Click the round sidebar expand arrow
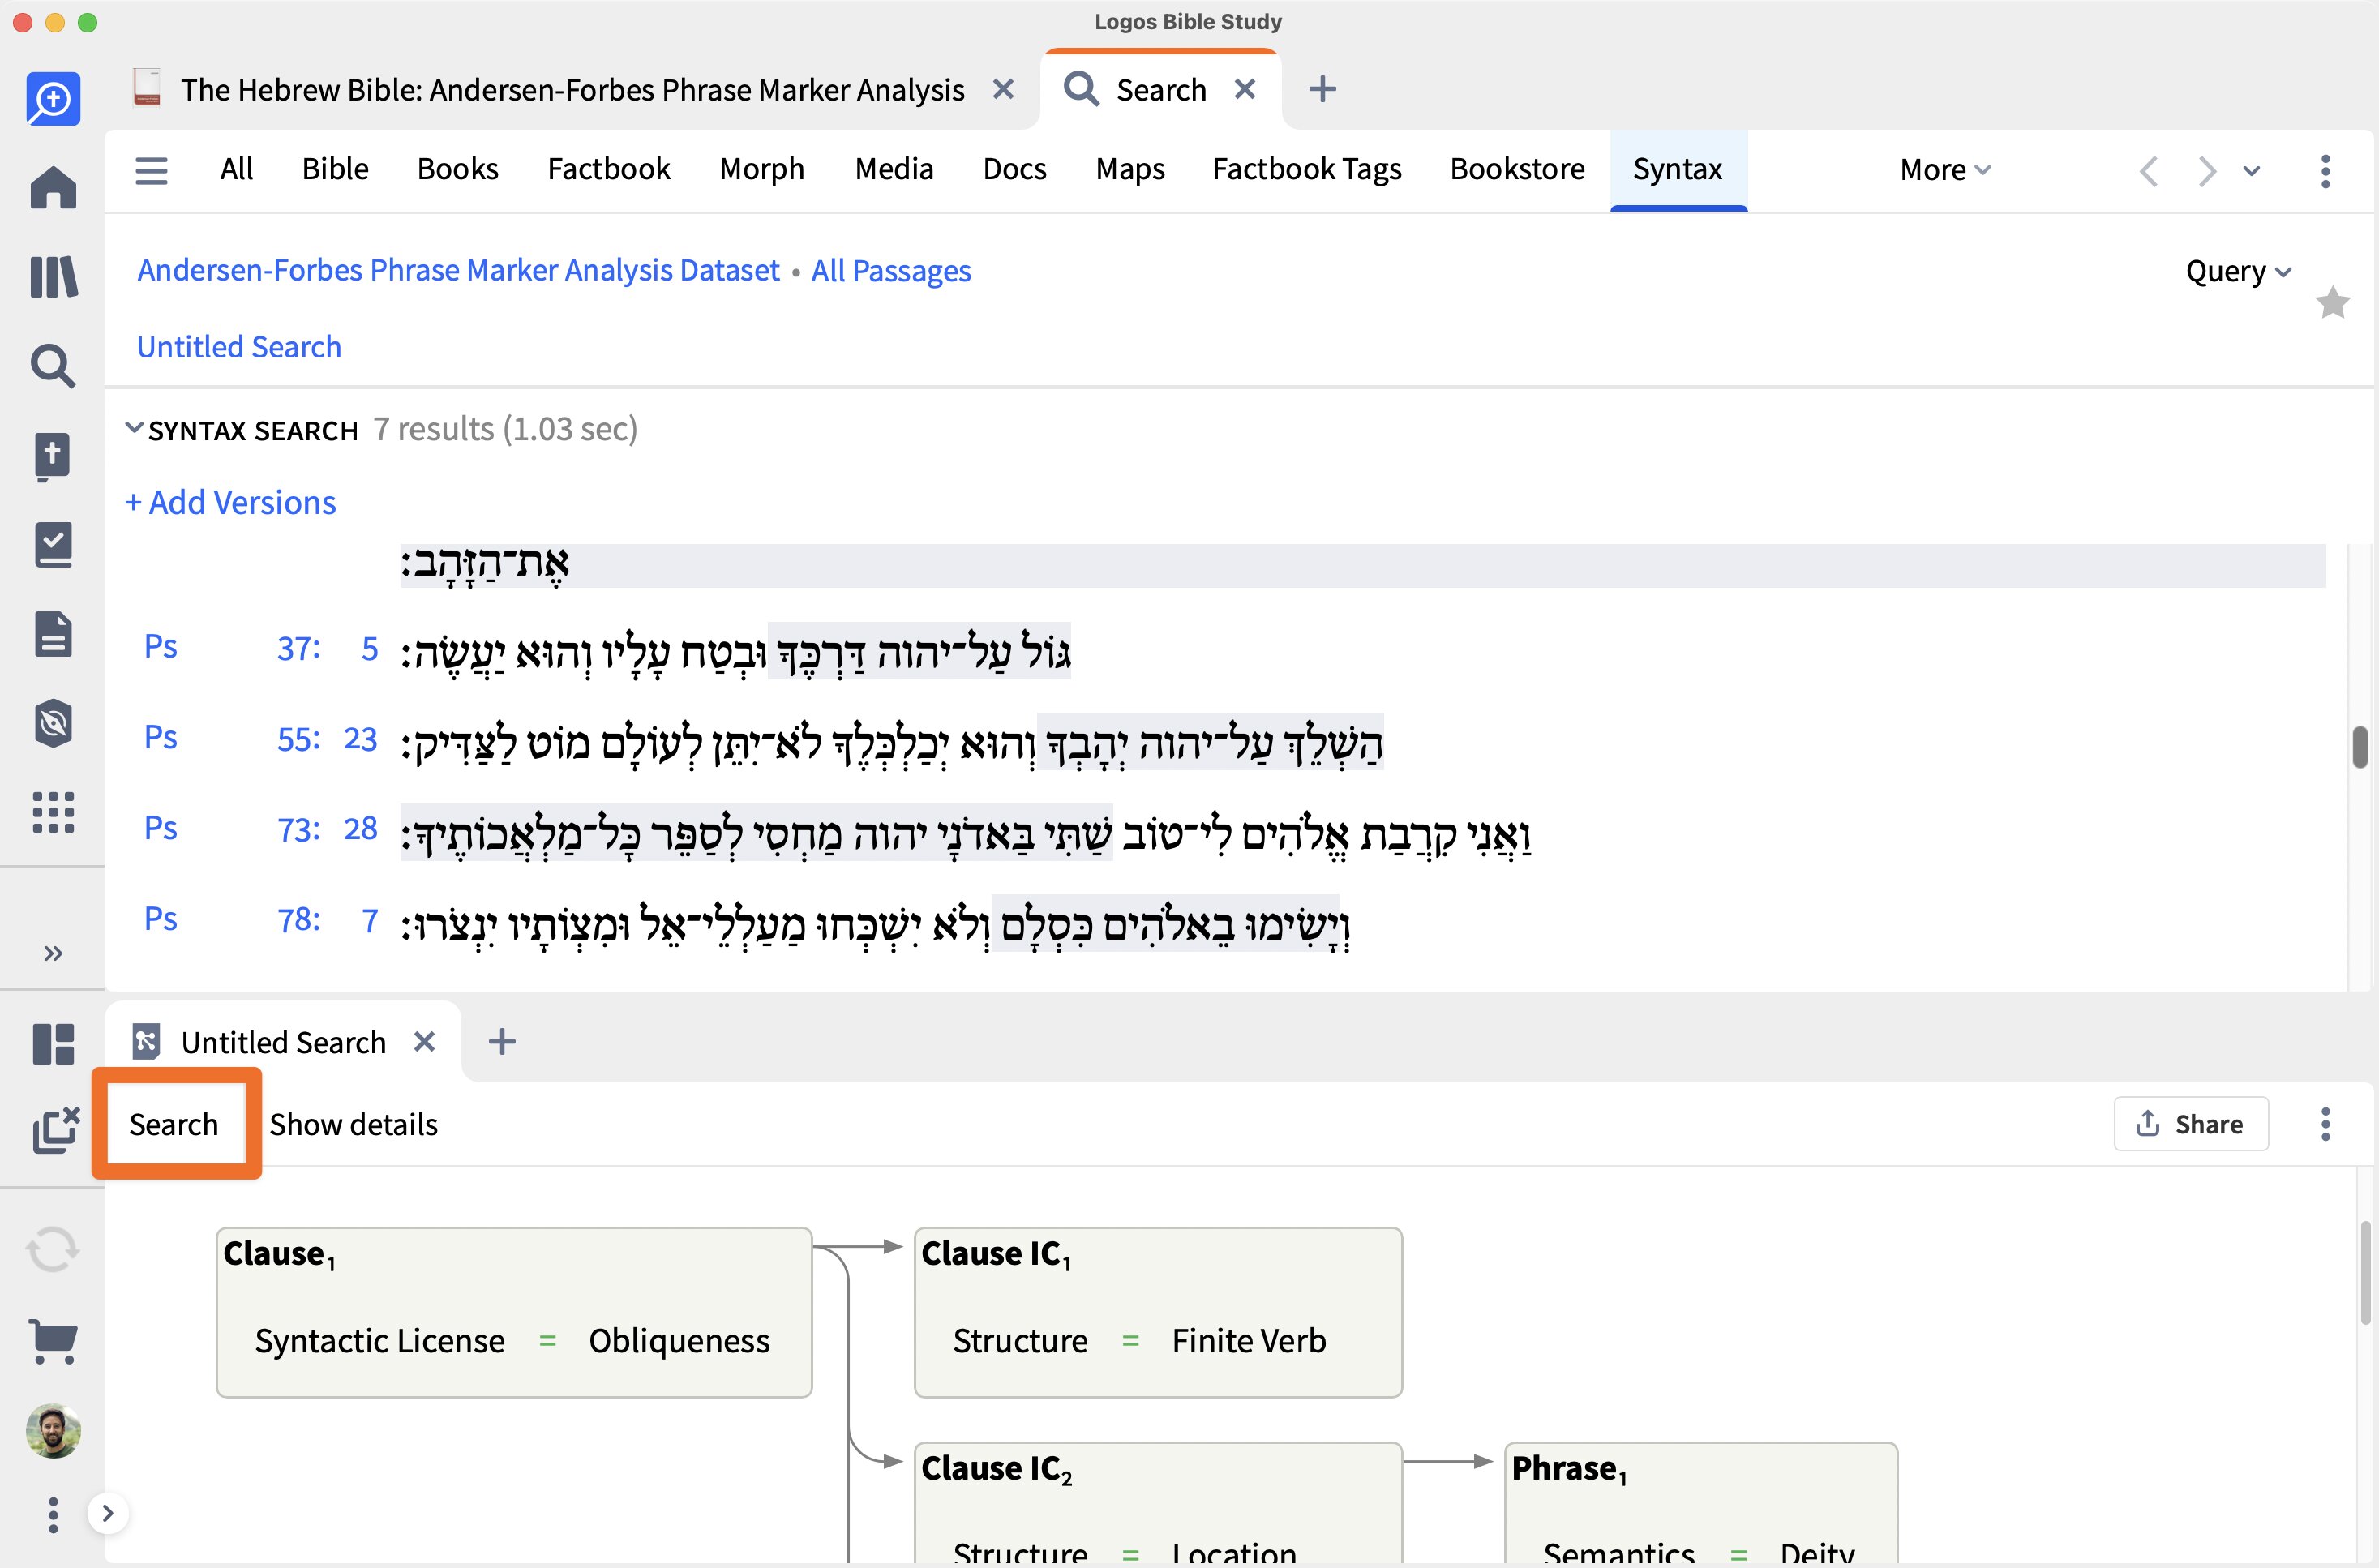Screen dimensions: 2379x1568 pos(108,1513)
